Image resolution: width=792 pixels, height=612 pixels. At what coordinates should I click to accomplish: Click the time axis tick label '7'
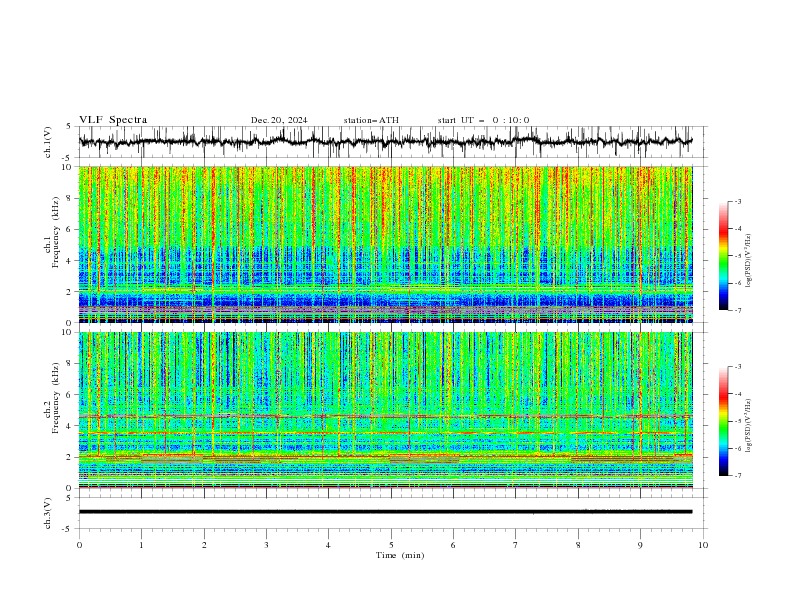516,545
